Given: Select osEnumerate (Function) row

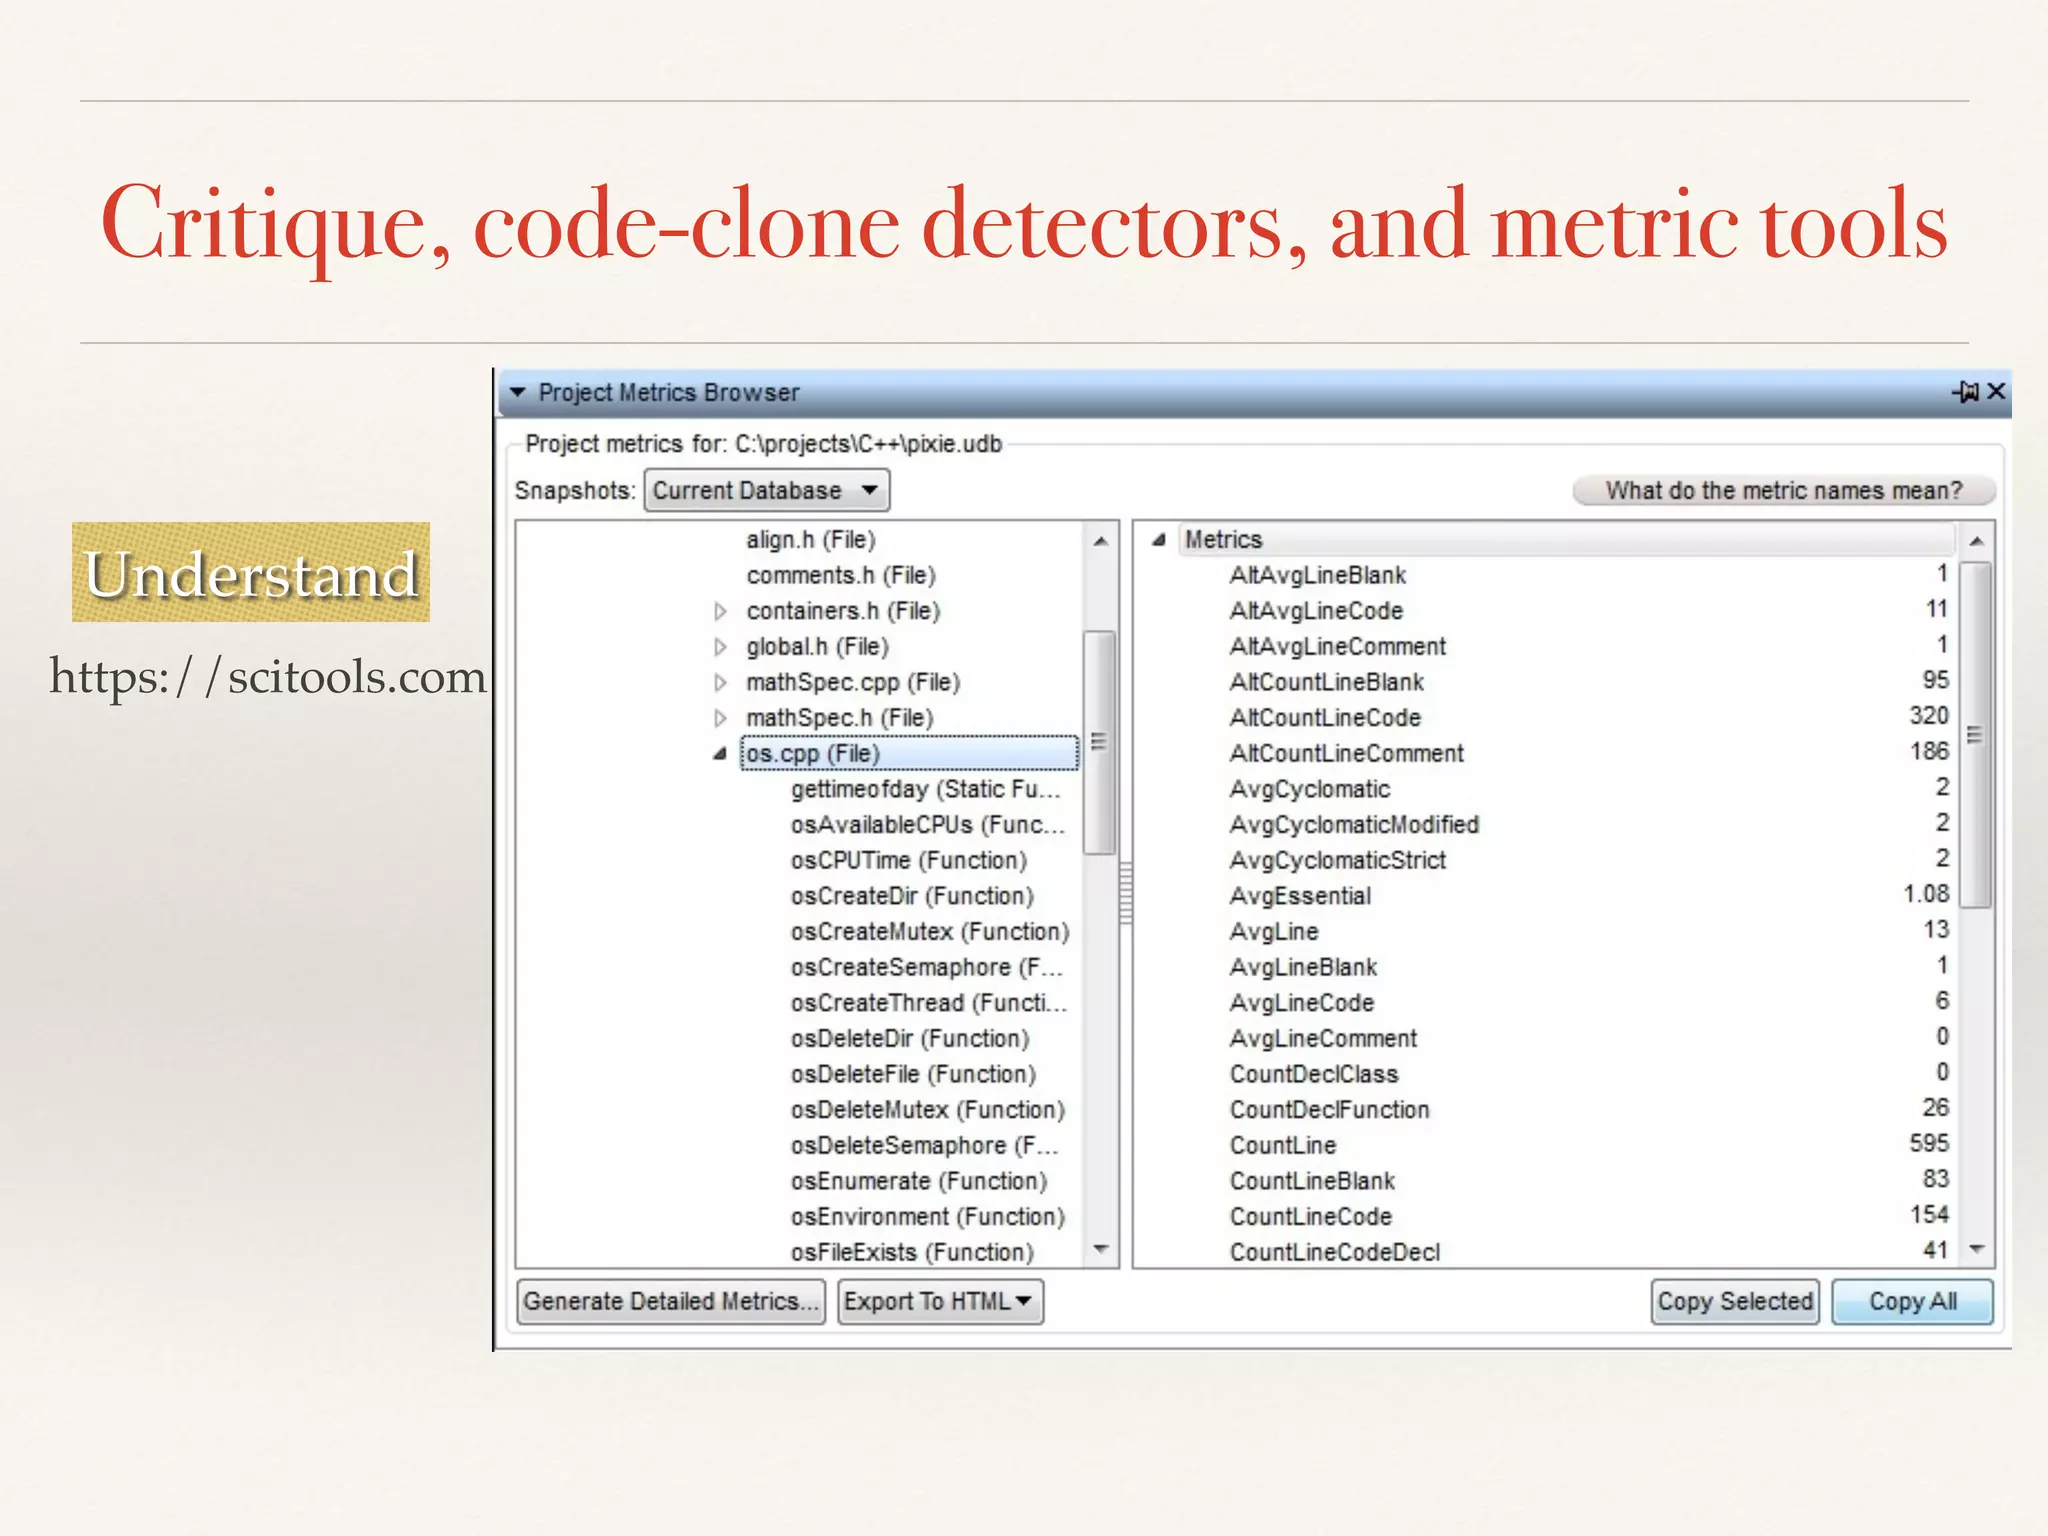Looking at the screenshot, I should (919, 1182).
